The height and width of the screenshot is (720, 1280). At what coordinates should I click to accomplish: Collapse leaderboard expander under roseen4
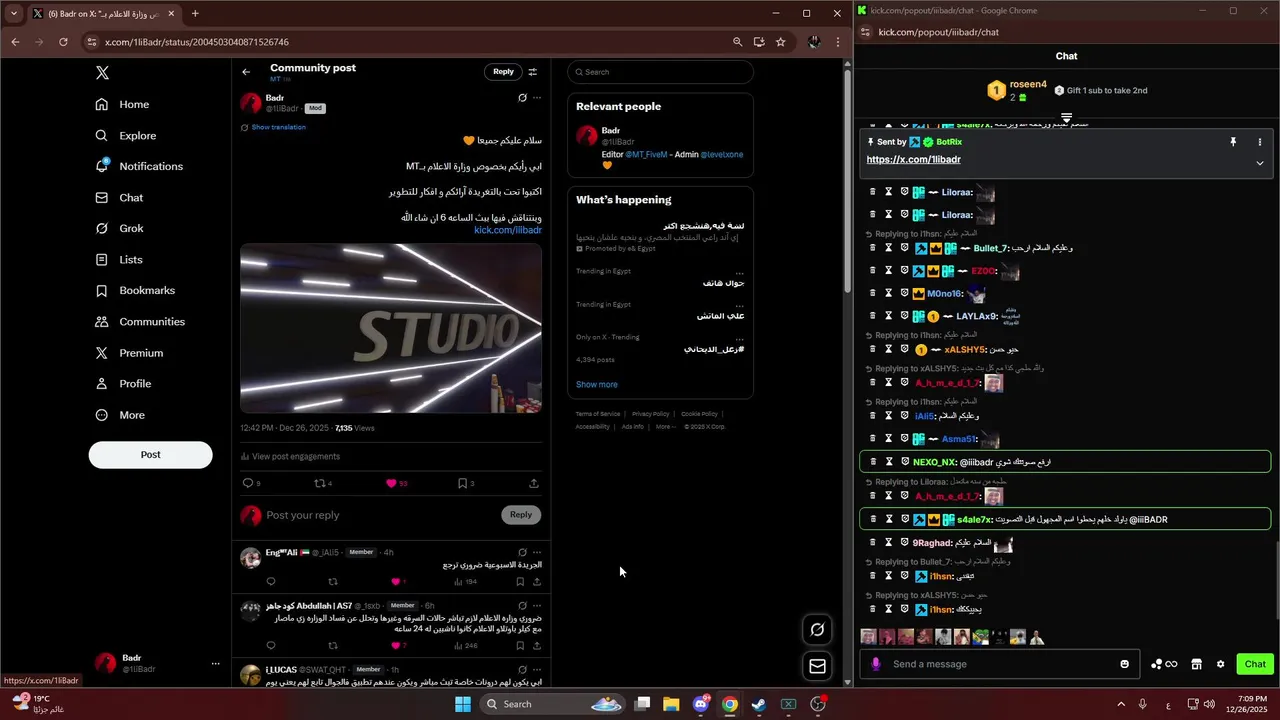coord(1066,118)
